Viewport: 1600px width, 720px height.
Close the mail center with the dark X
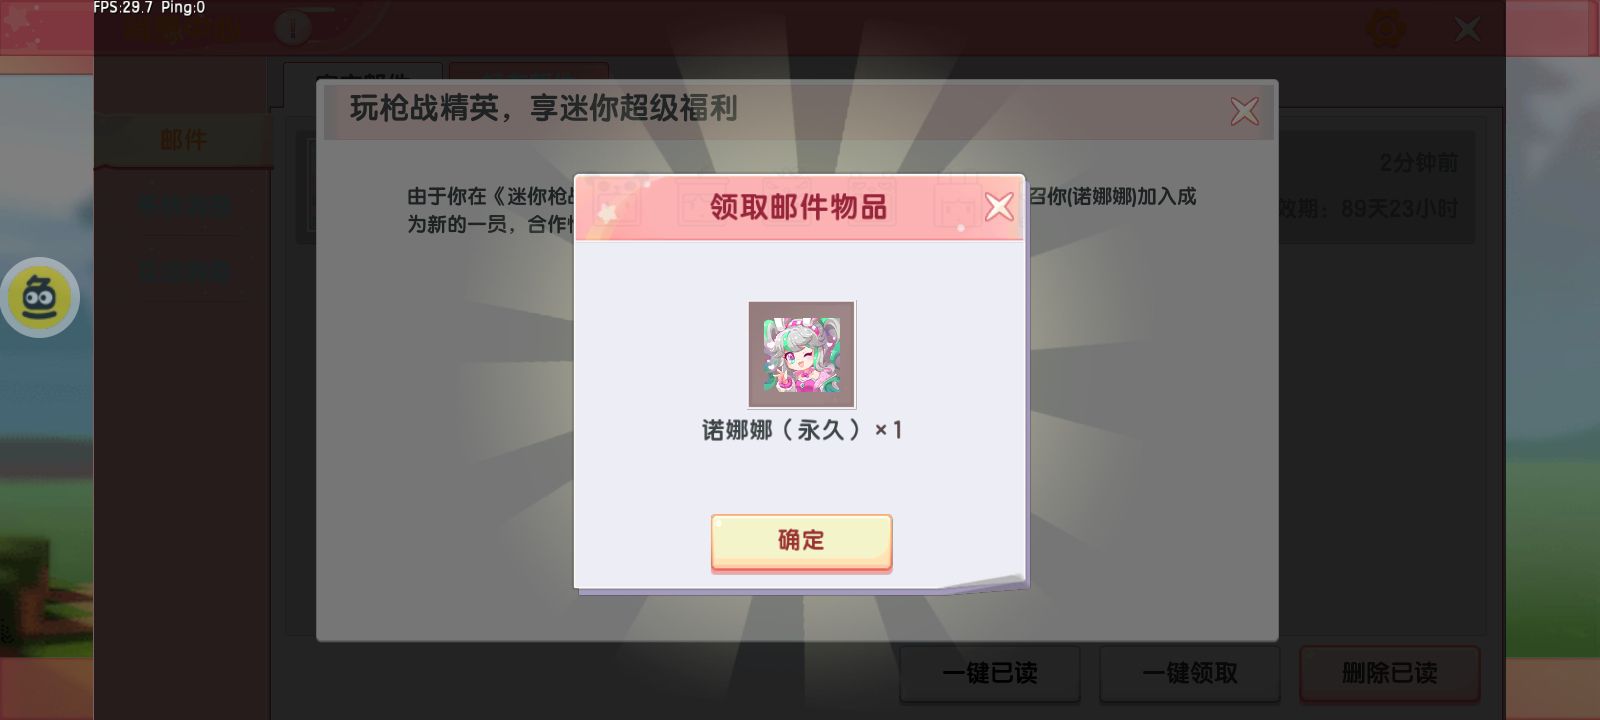coord(1467,29)
